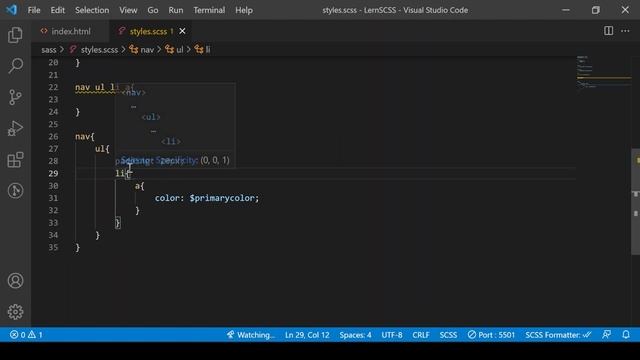Click the nav breadcrumb symbol
Screen dimensions: 640x360
(142, 49)
